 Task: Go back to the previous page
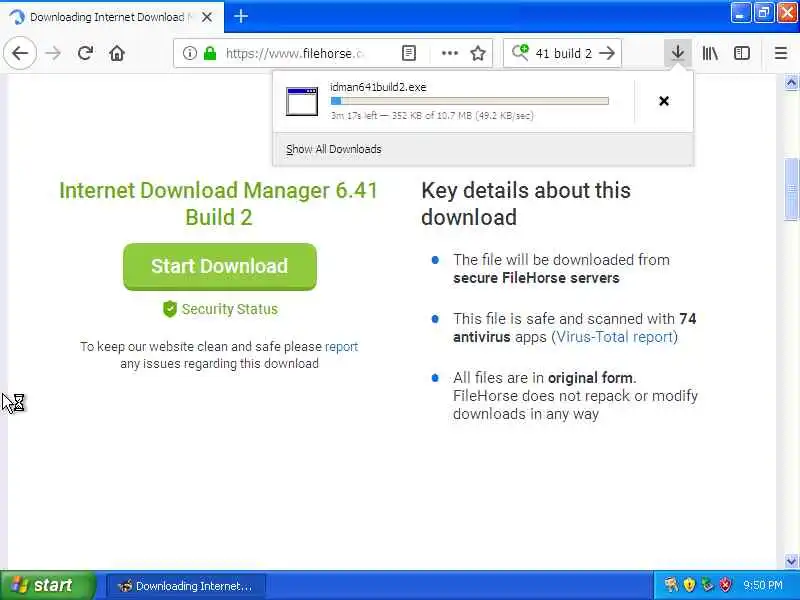(x=20, y=53)
